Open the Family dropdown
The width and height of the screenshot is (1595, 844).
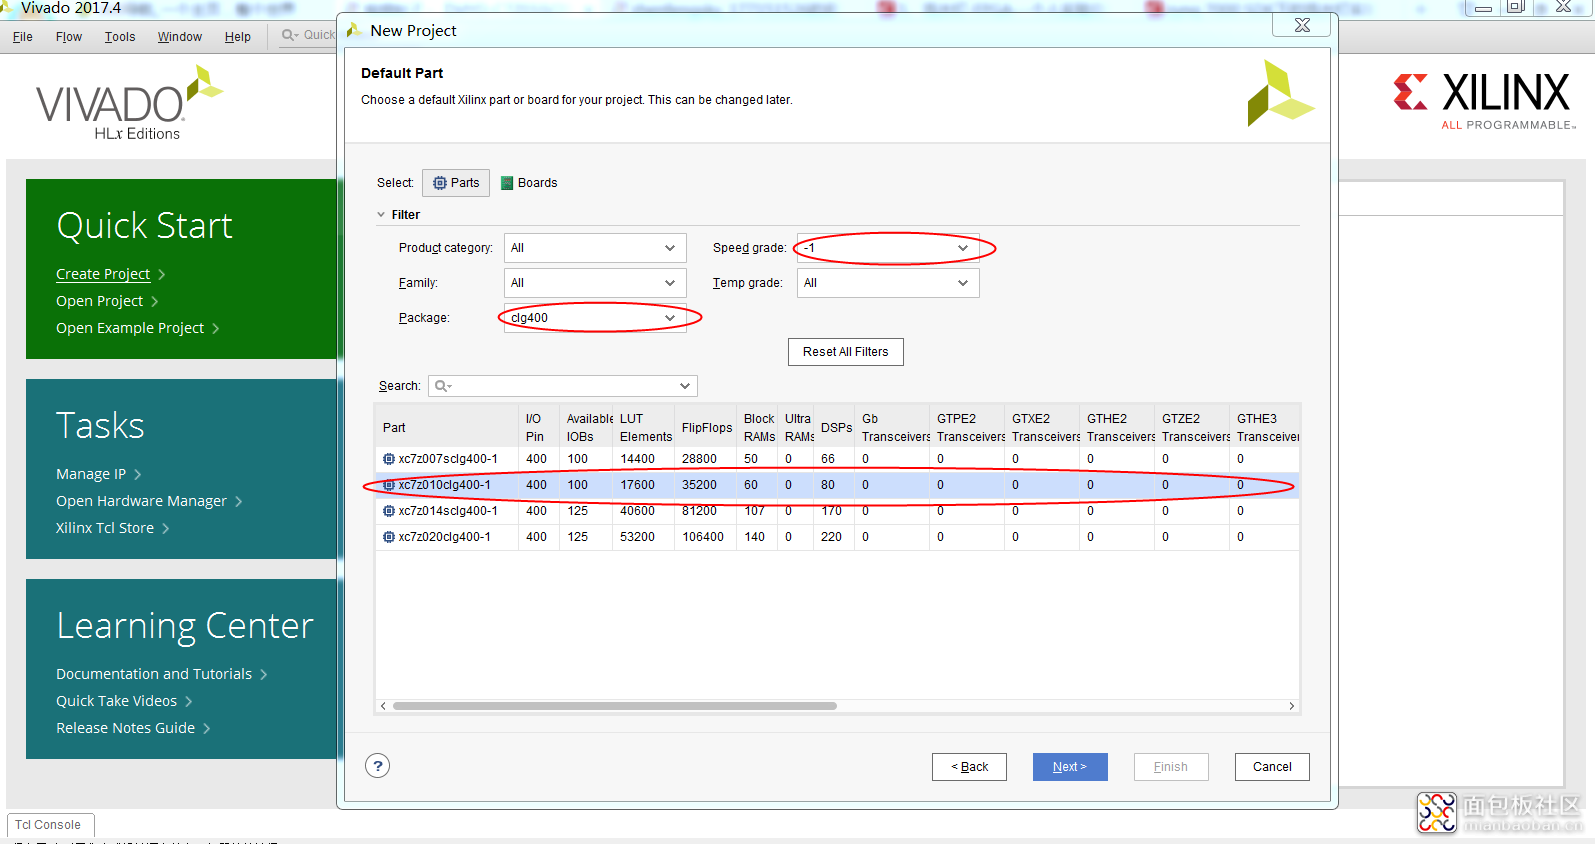(x=595, y=283)
